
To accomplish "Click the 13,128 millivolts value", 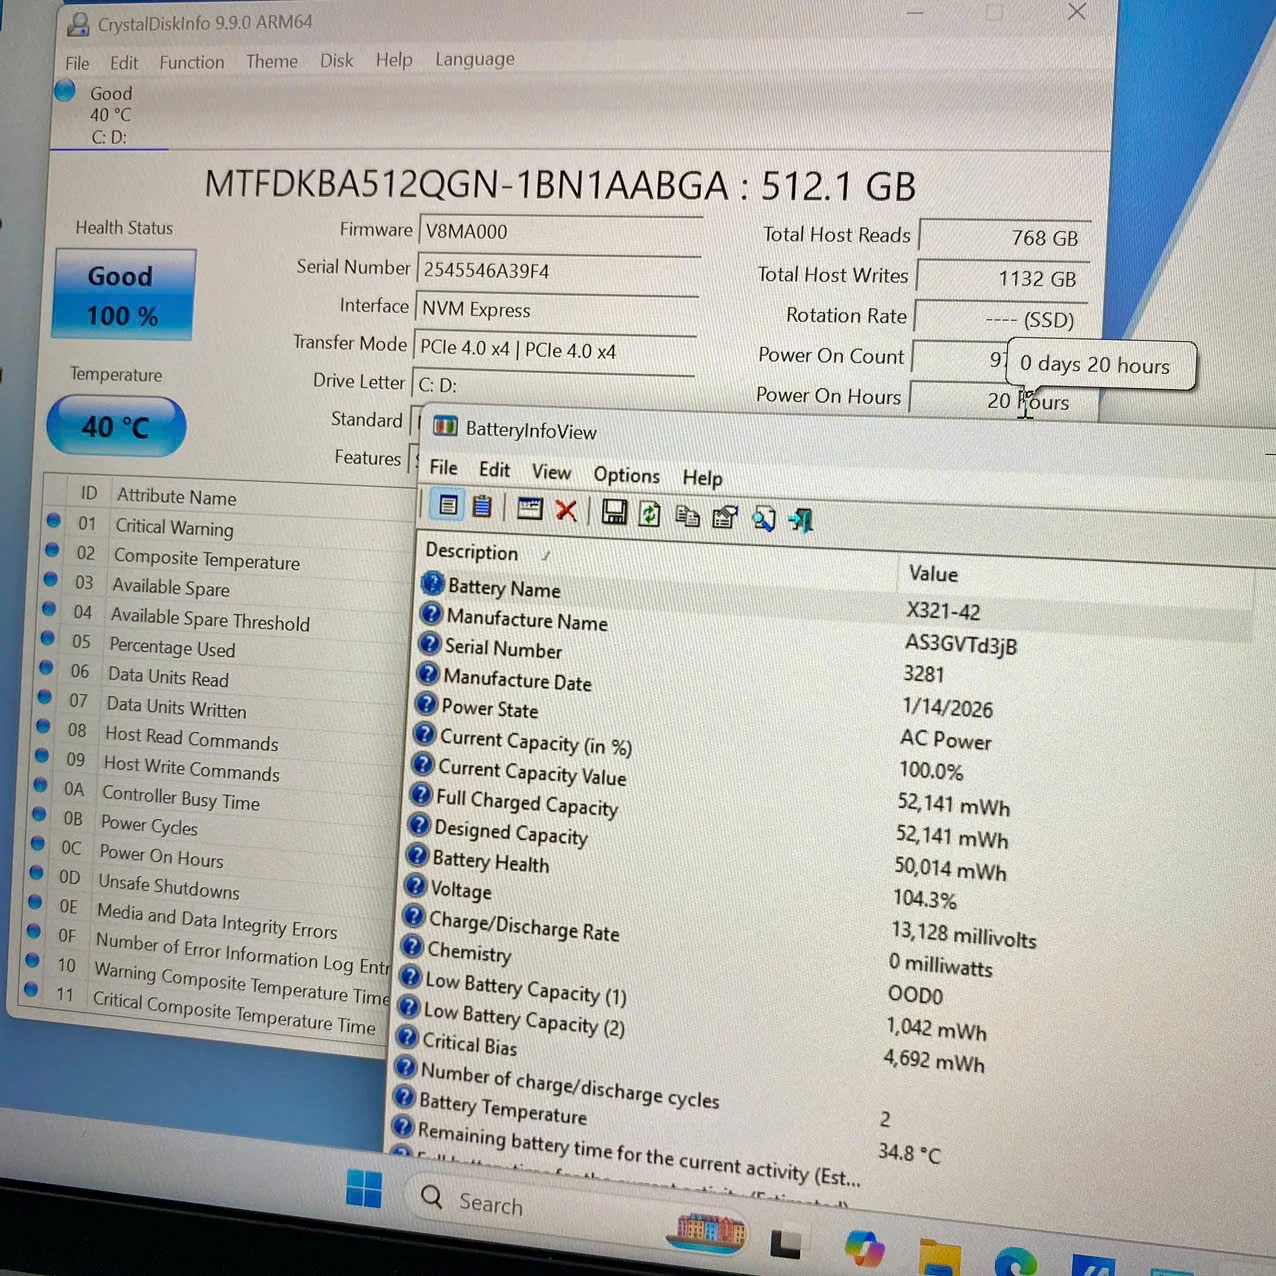I will [x=963, y=934].
